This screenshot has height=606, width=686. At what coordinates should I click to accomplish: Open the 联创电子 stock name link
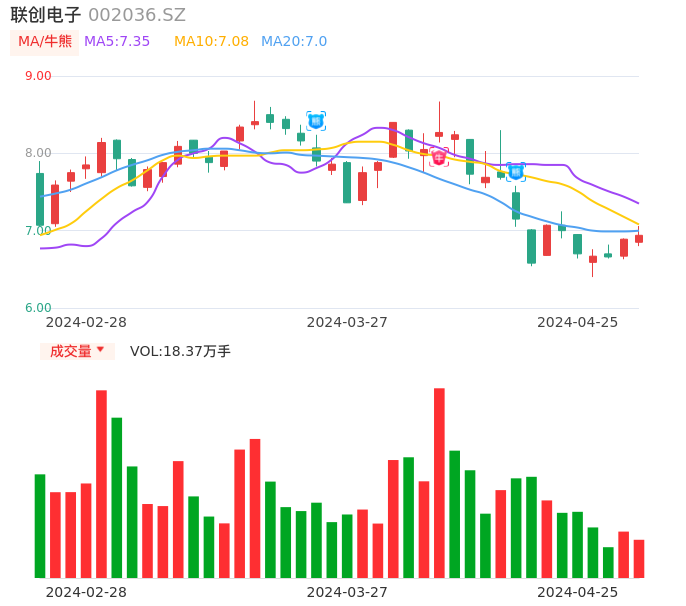(45, 15)
